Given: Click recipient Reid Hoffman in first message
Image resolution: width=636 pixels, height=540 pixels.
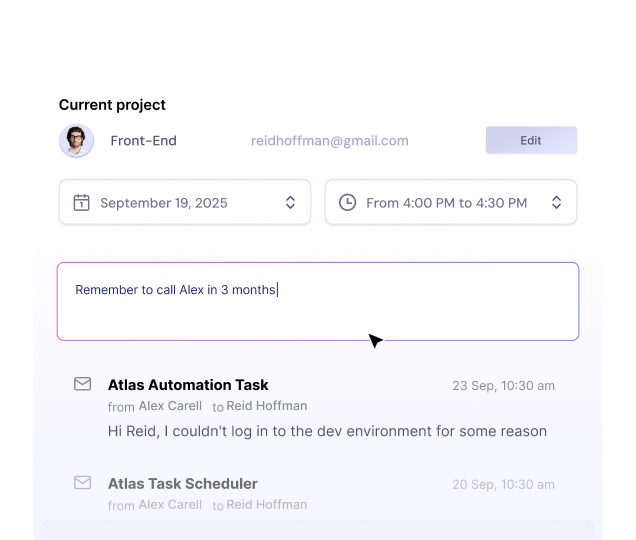Looking at the screenshot, I should (x=268, y=406).
